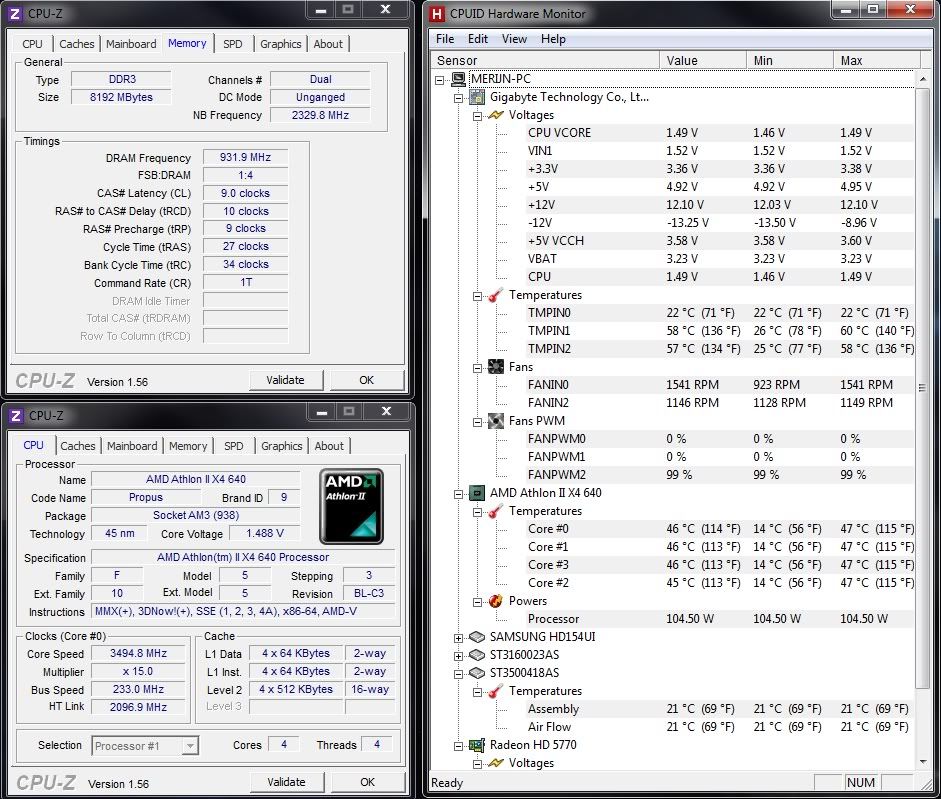Click the Powers flame icon

click(x=496, y=601)
